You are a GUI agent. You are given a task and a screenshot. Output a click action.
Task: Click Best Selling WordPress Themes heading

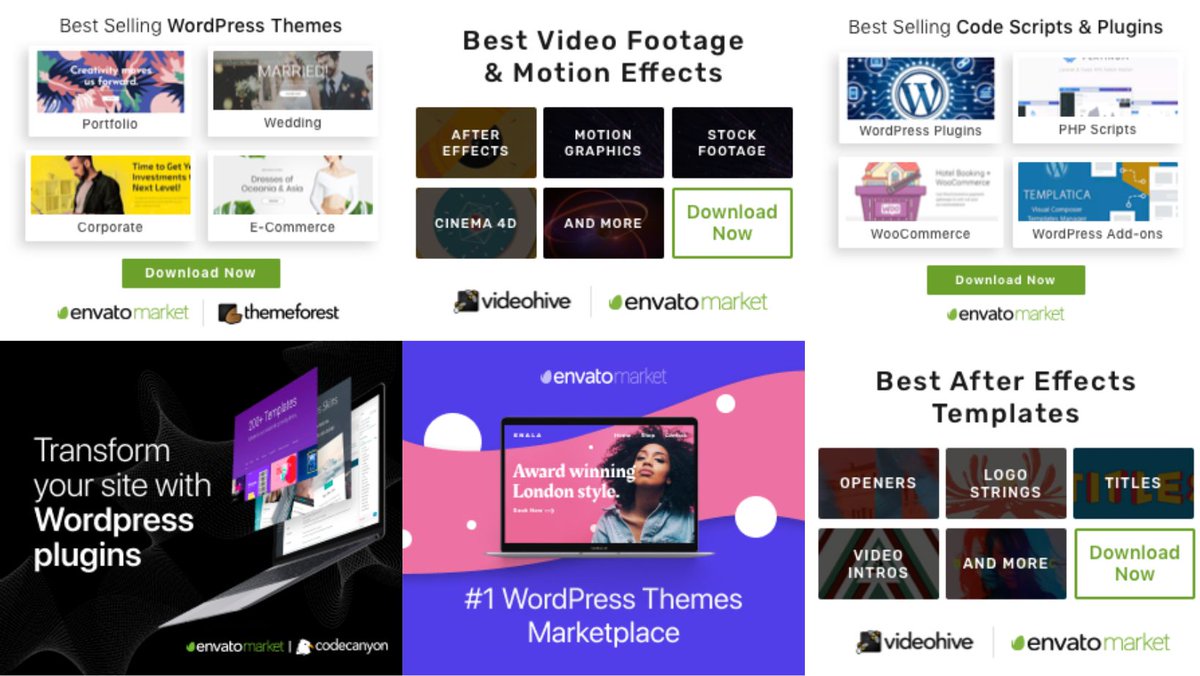coord(200,26)
